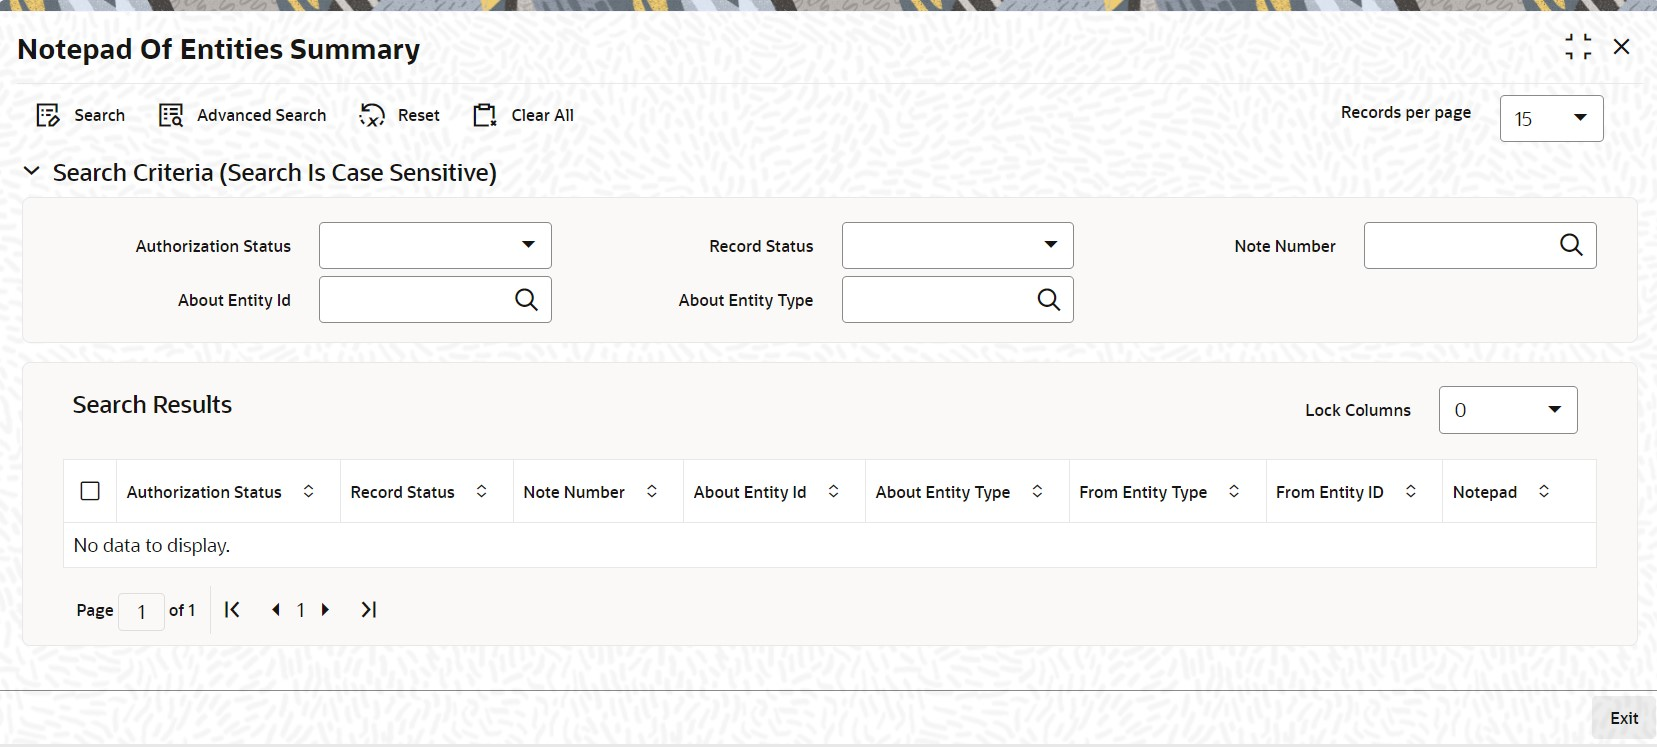Close the Notepad Of Entities Summary window
This screenshot has width=1657, height=747.
click(1622, 47)
